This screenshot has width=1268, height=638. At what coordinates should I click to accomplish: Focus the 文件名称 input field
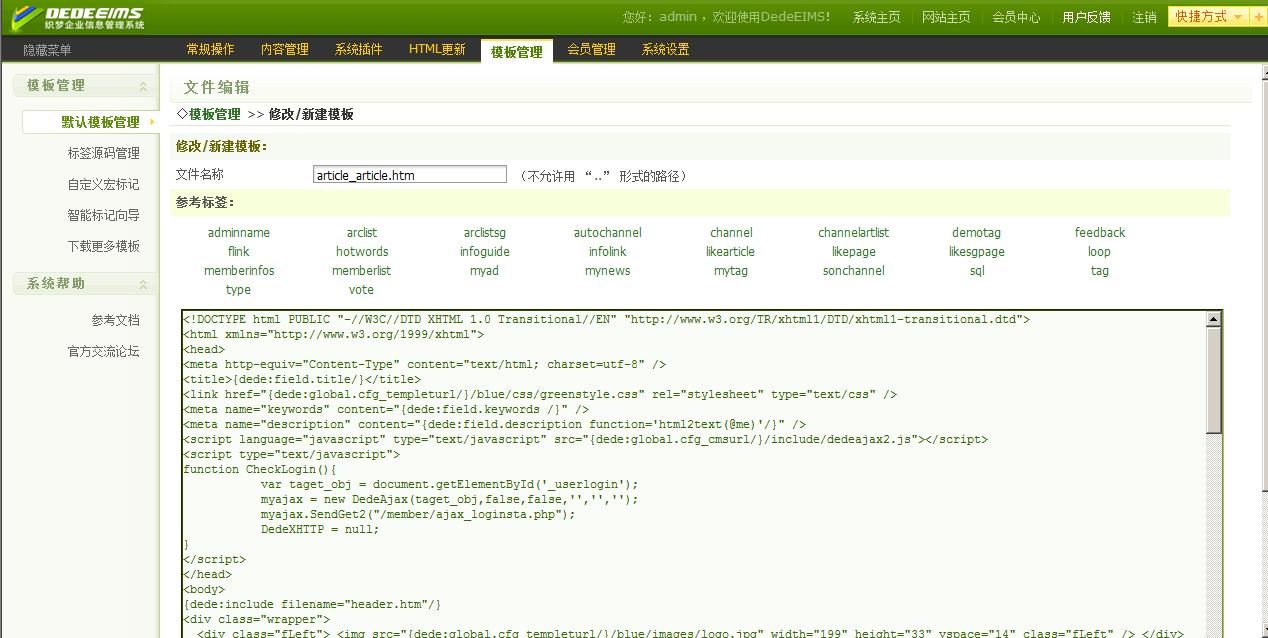pyautogui.click(x=410, y=175)
